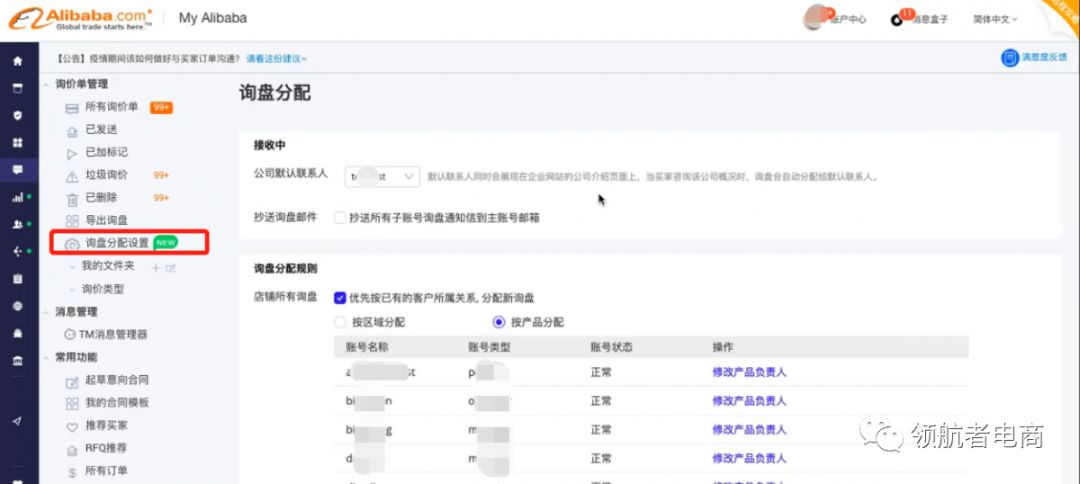Open the 简体中文 language dropdown
The width and height of the screenshot is (1080, 484).
994,19
